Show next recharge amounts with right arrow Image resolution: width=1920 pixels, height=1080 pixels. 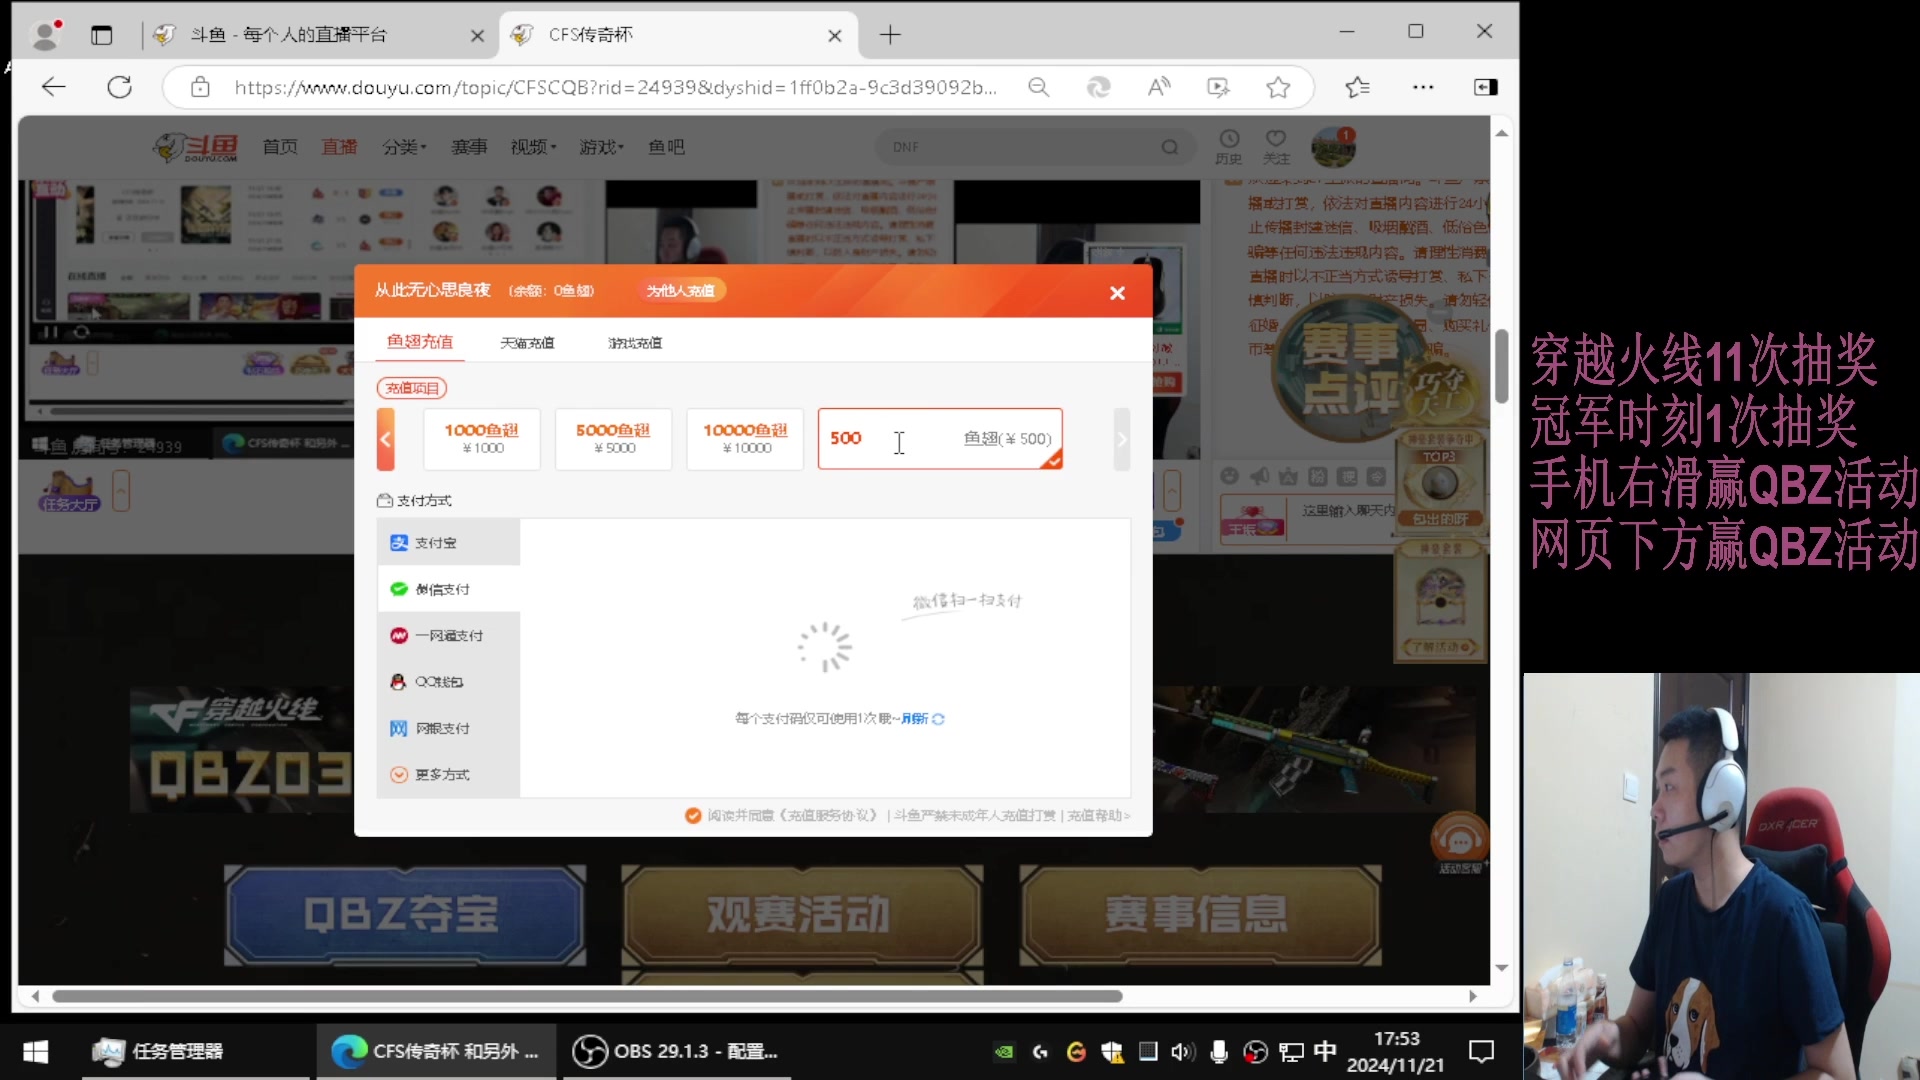(x=1122, y=439)
